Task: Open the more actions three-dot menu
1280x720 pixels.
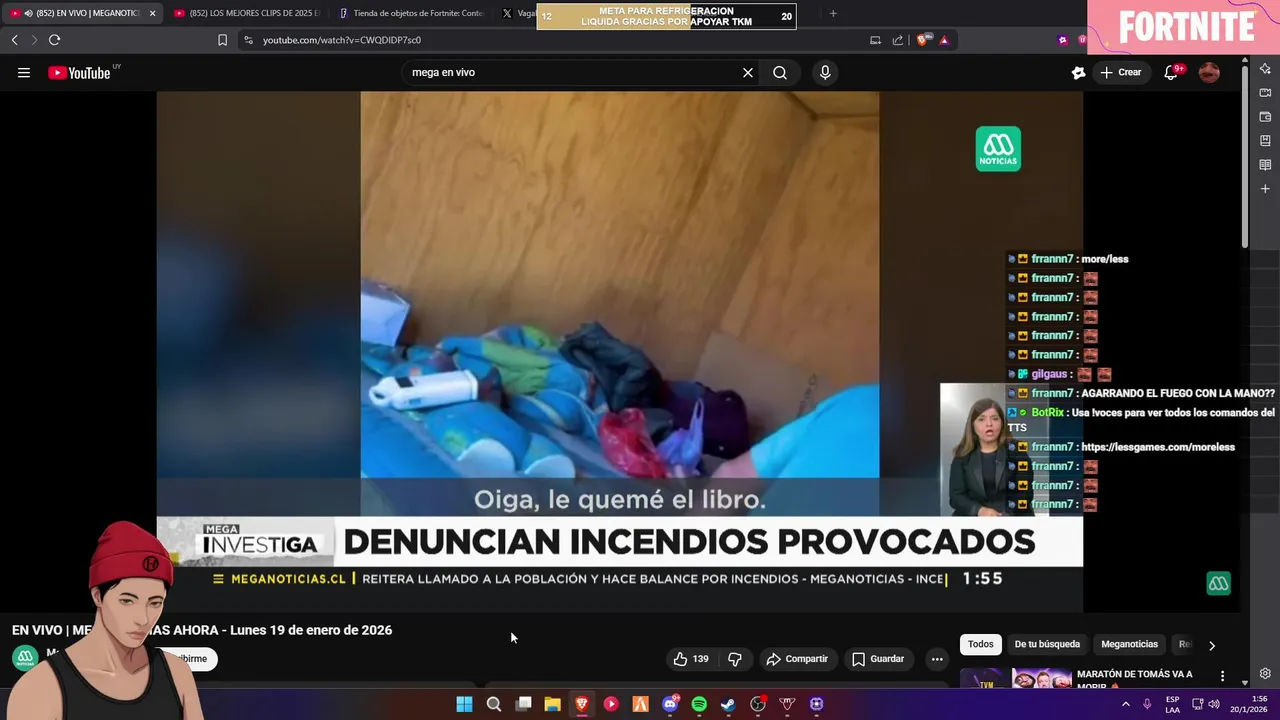Action: pyautogui.click(x=937, y=659)
